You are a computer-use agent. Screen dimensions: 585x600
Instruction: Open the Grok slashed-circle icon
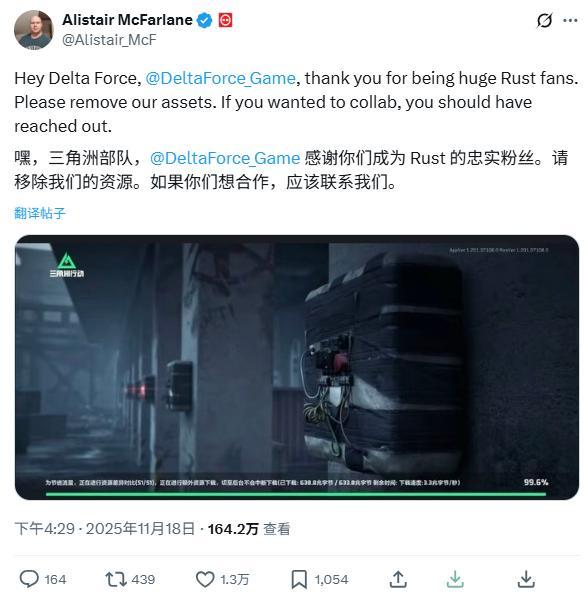point(544,20)
